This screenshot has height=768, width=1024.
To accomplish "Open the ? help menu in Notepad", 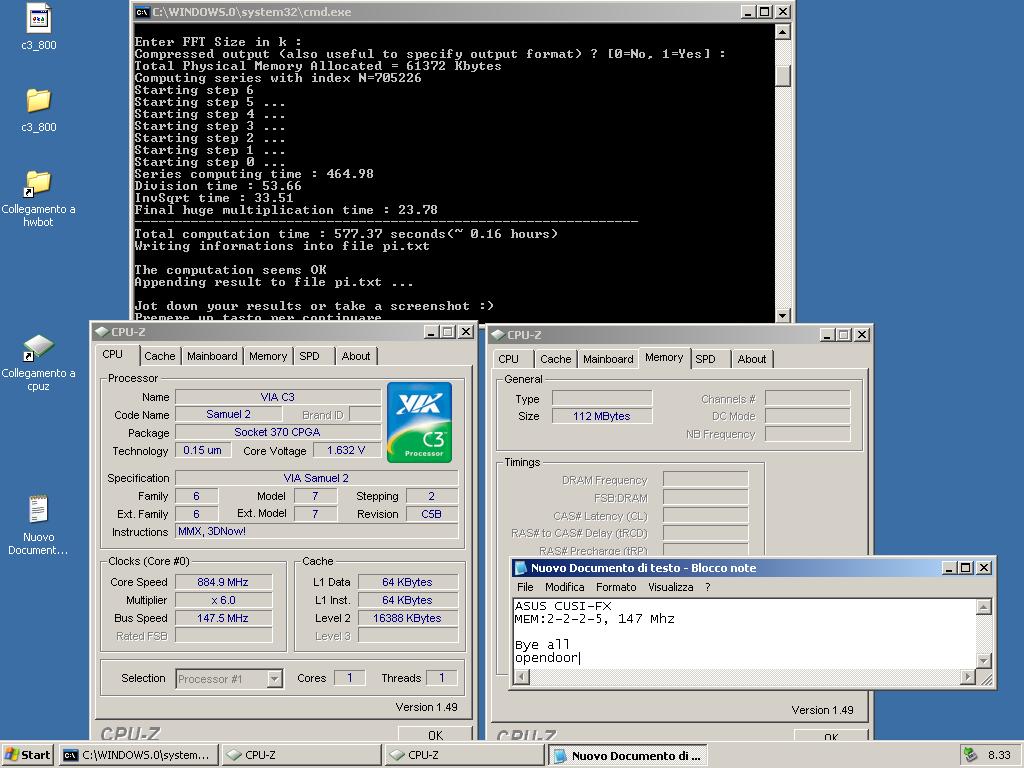I will pyautogui.click(x=708, y=587).
